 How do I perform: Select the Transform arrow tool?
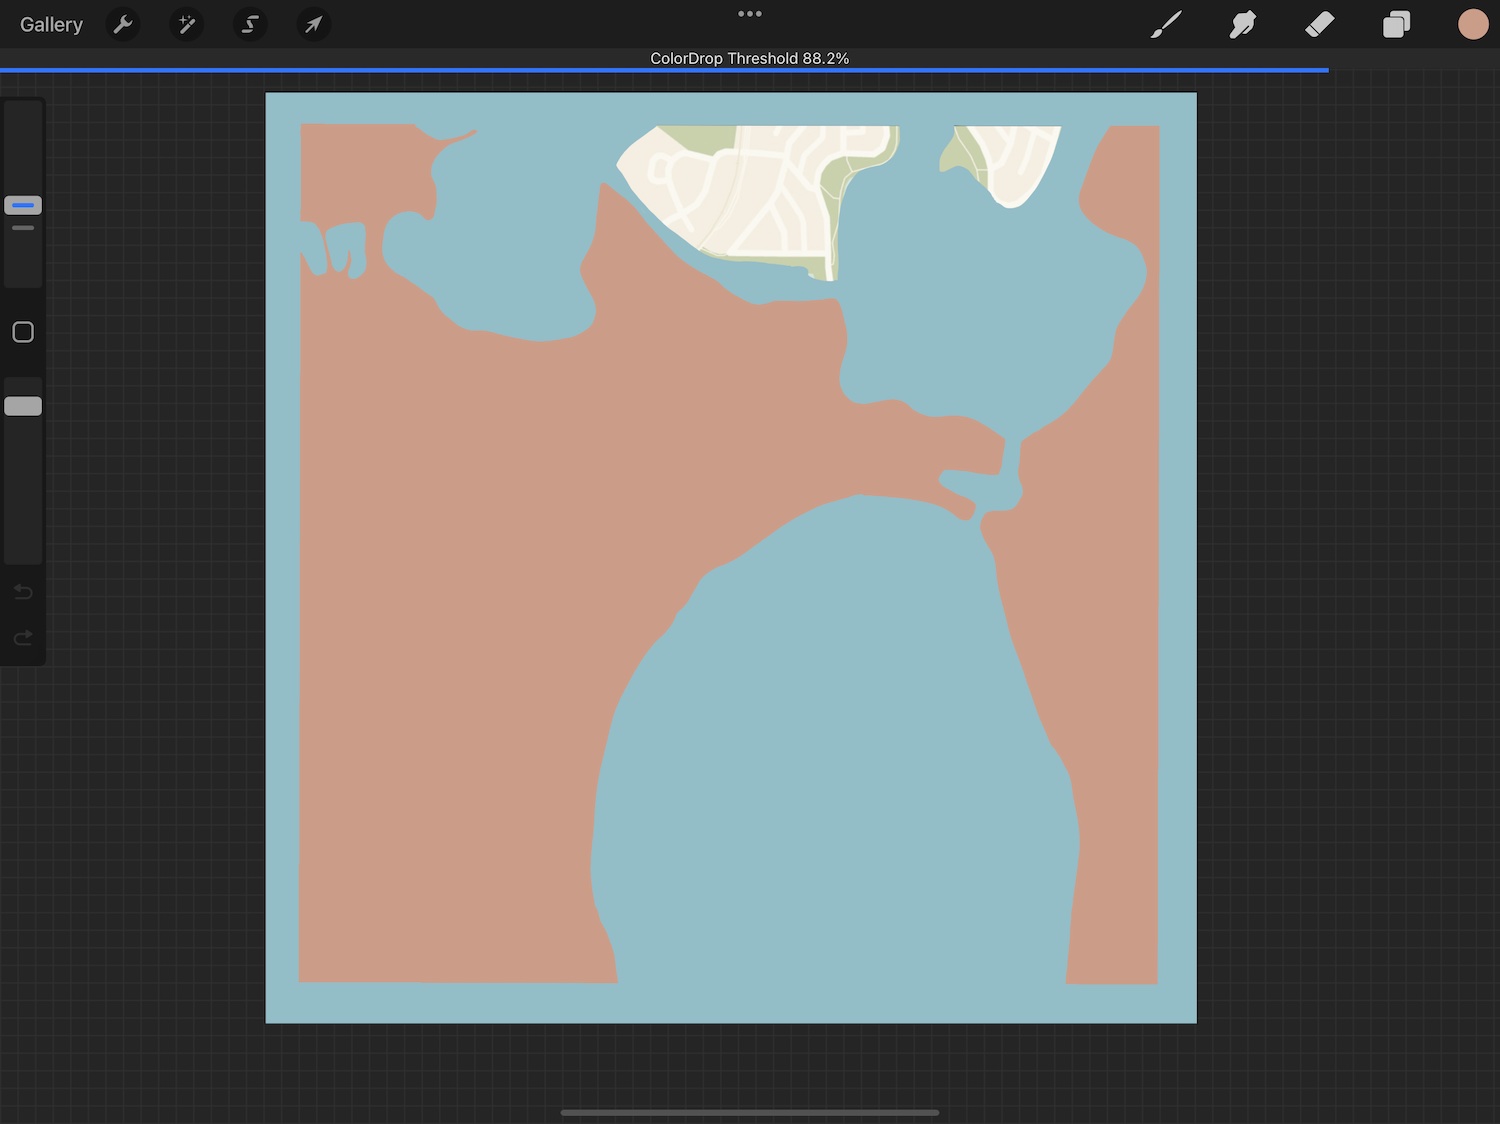click(x=313, y=24)
